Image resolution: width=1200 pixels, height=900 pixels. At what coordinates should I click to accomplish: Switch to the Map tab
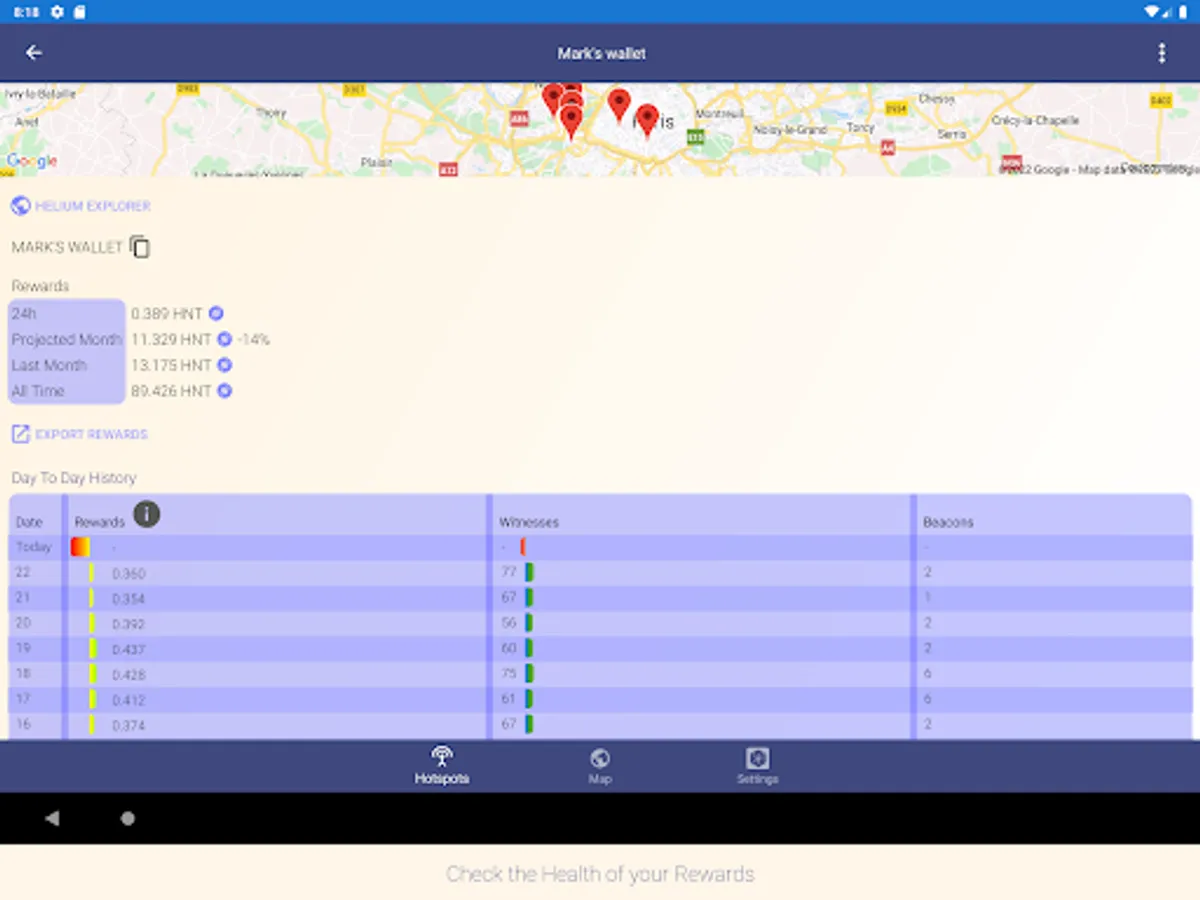(600, 765)
